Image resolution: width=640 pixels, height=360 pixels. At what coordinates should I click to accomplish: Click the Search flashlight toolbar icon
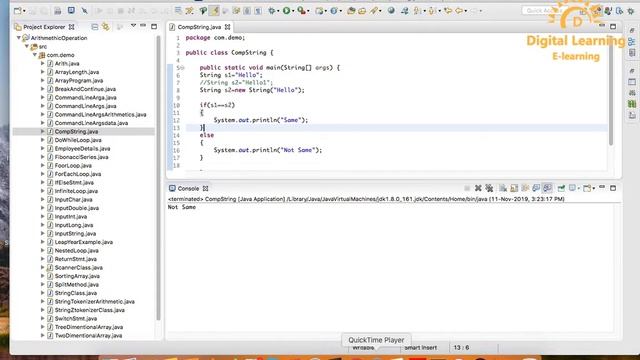click(374, 11)
